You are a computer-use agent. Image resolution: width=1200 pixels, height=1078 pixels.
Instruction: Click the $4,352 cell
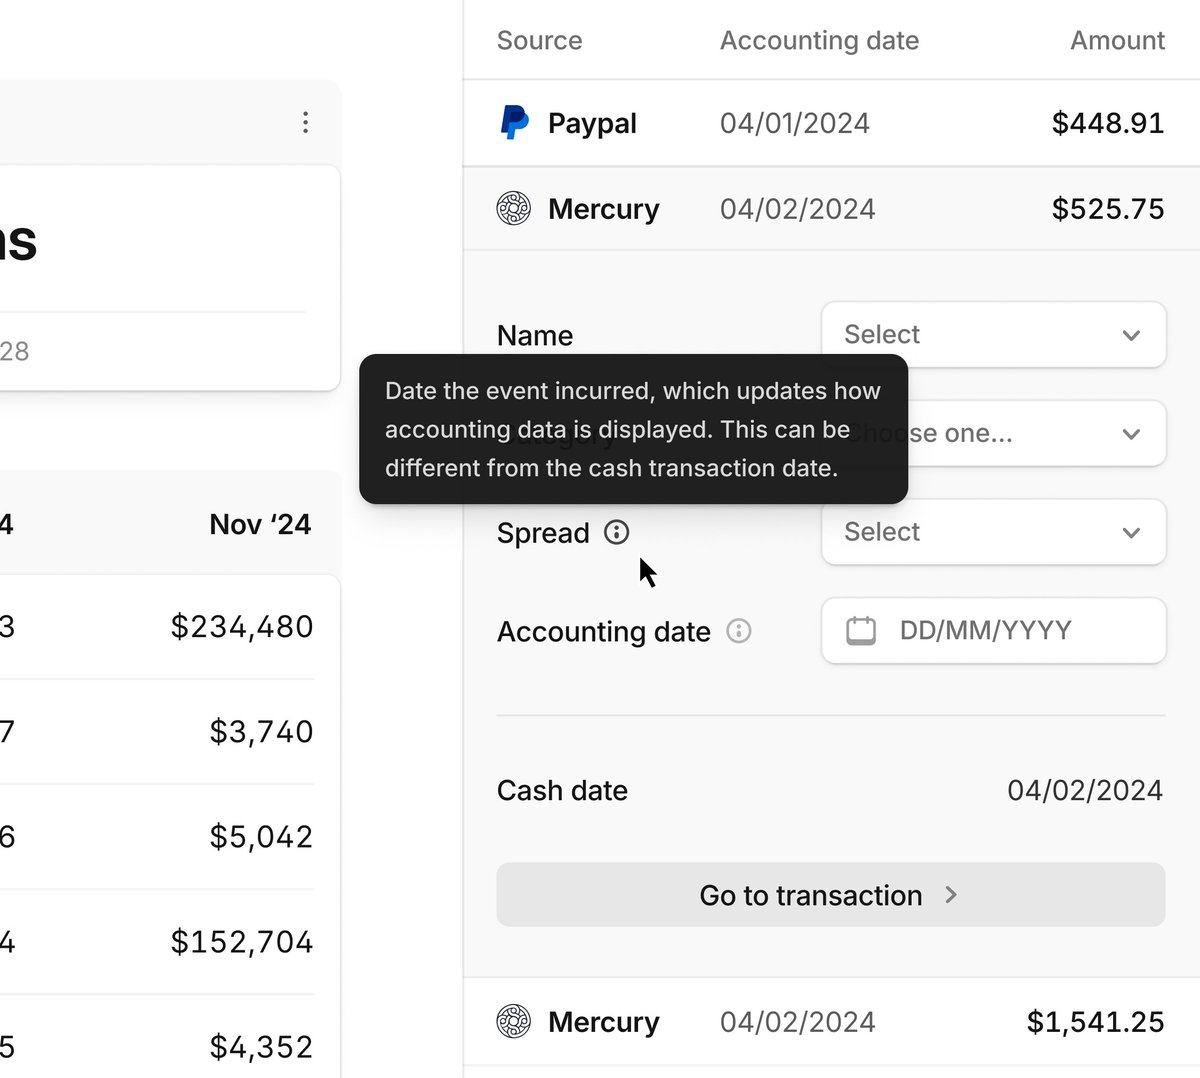point(261,1046)
